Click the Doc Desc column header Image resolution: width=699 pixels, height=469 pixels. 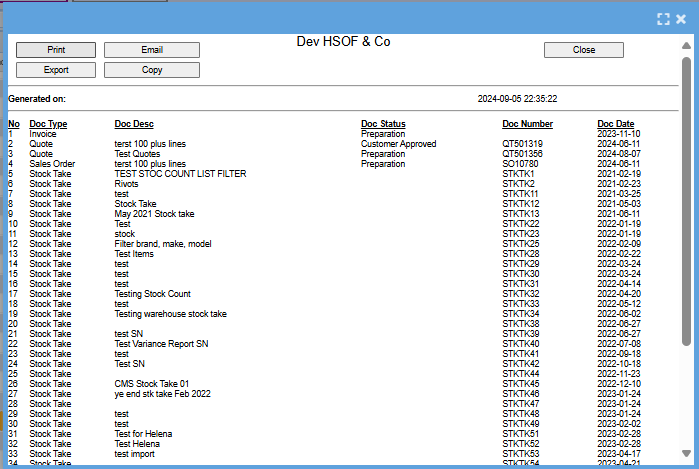[135, 124]
